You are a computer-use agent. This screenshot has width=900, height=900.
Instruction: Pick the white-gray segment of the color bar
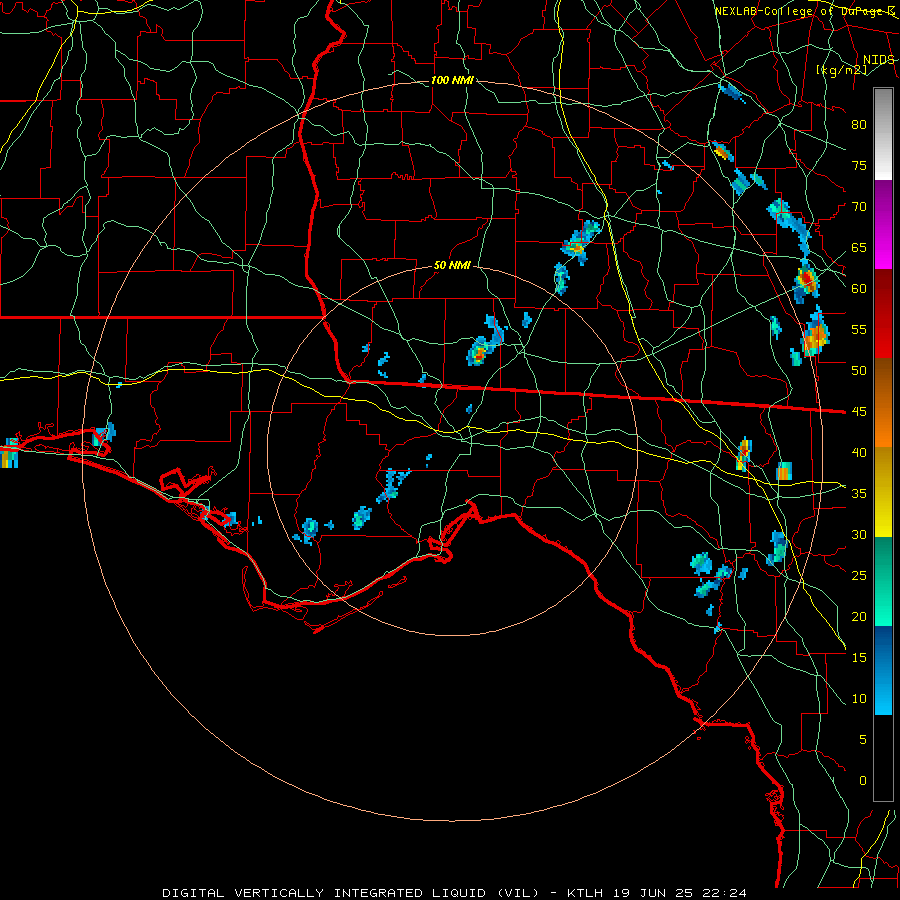[x=883, y=134]
